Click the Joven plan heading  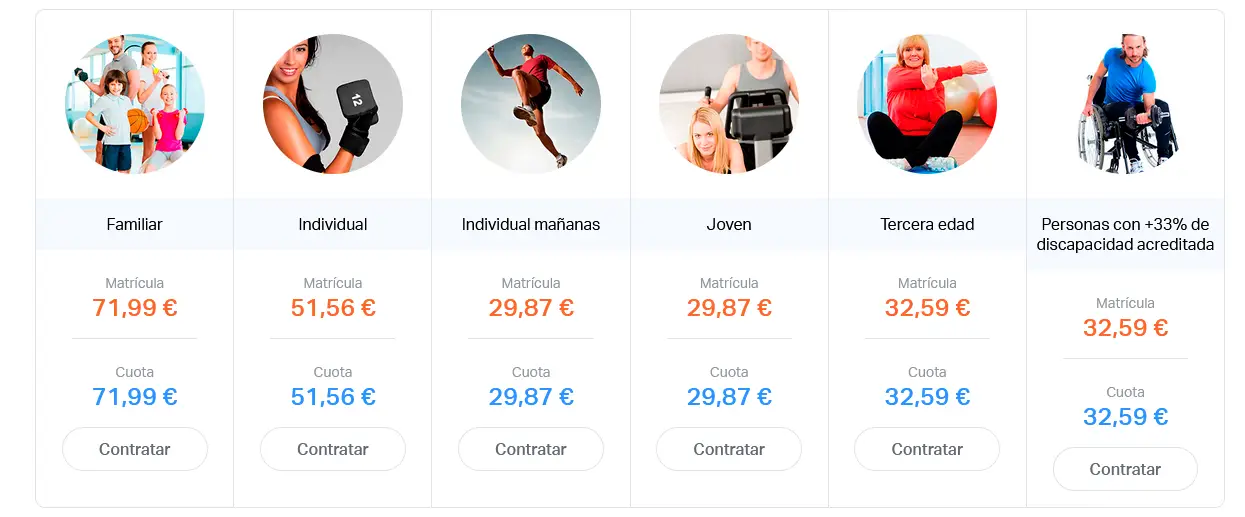[x=729, y=224]
